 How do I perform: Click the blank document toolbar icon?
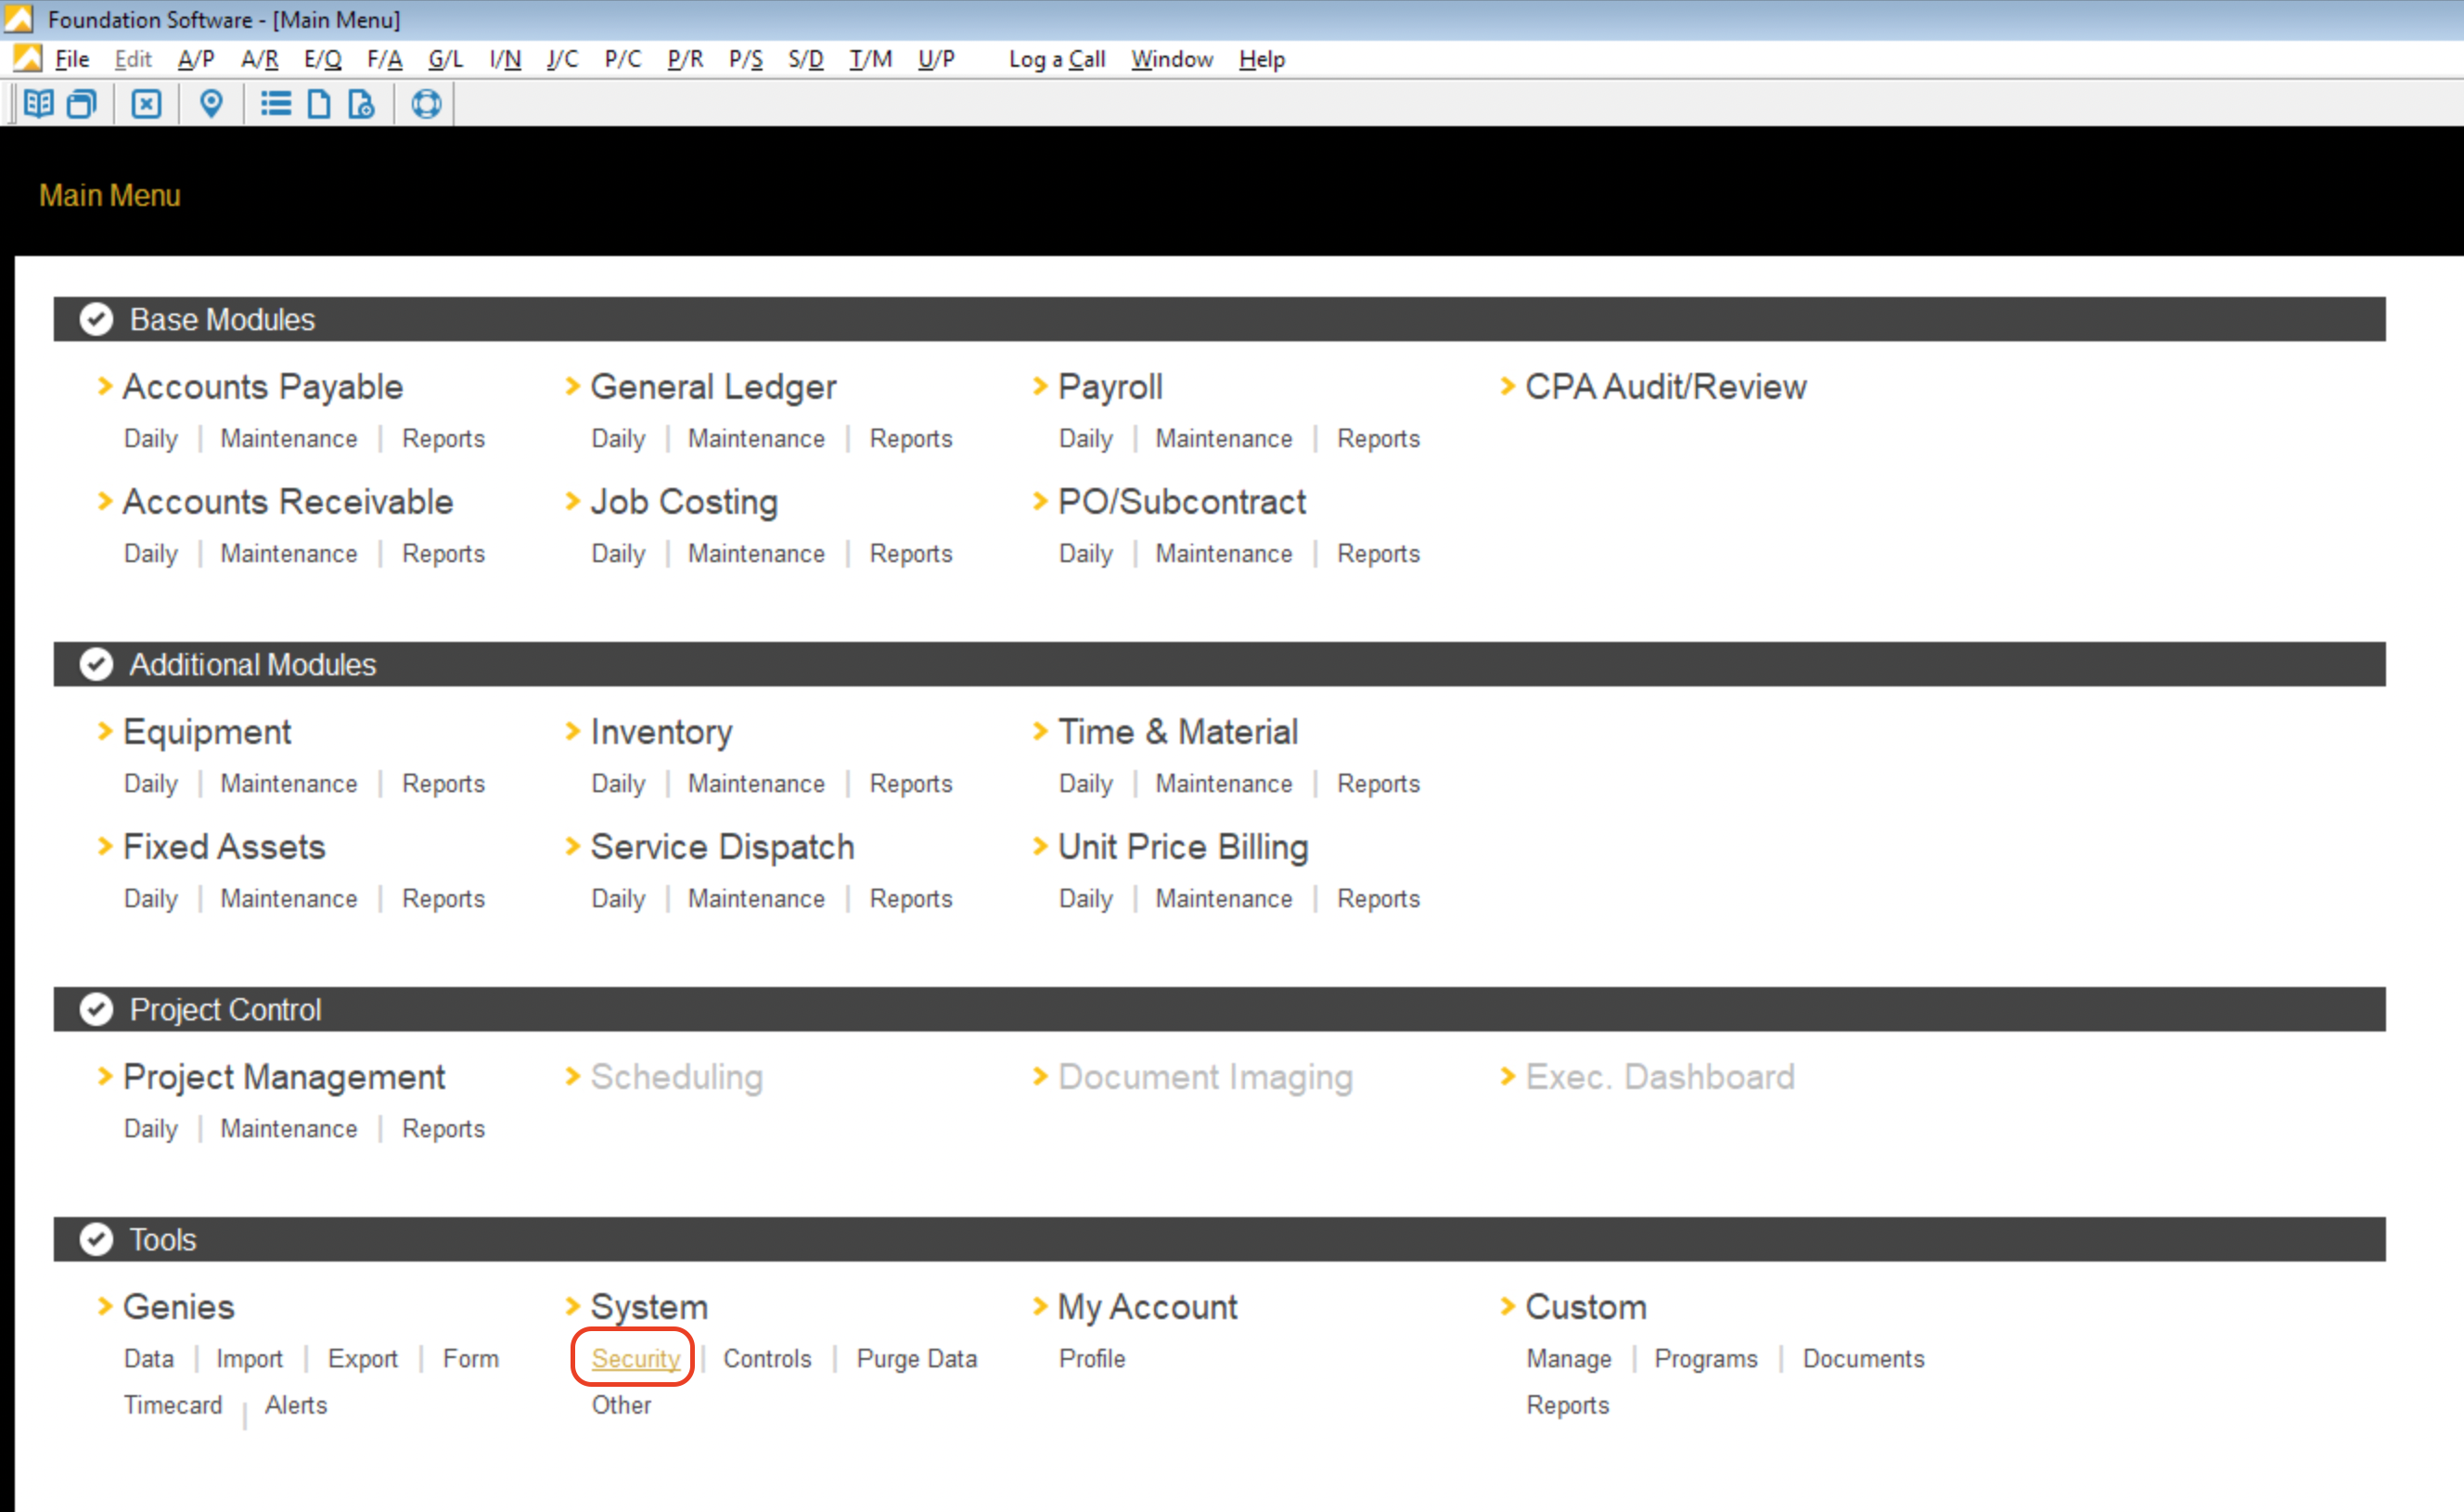[318, 103]
